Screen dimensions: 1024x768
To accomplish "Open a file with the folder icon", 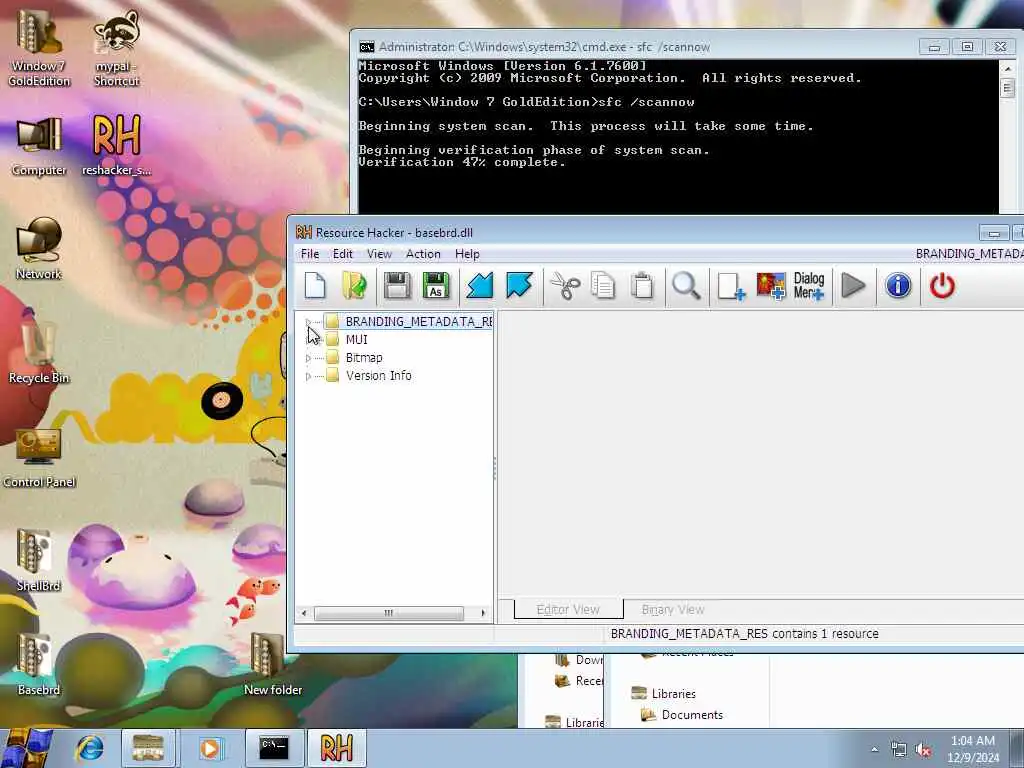I will click(354, 285).
